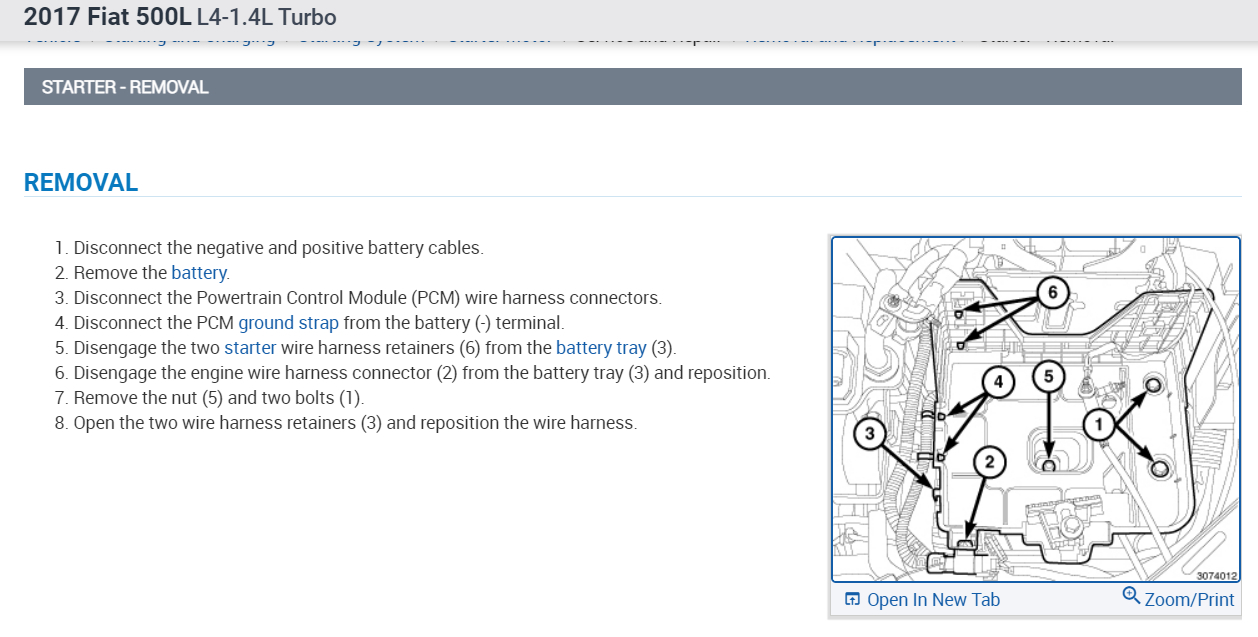Open the 'ground strap' link
Screen dimensions: 1258x637
tap(288, 323)
